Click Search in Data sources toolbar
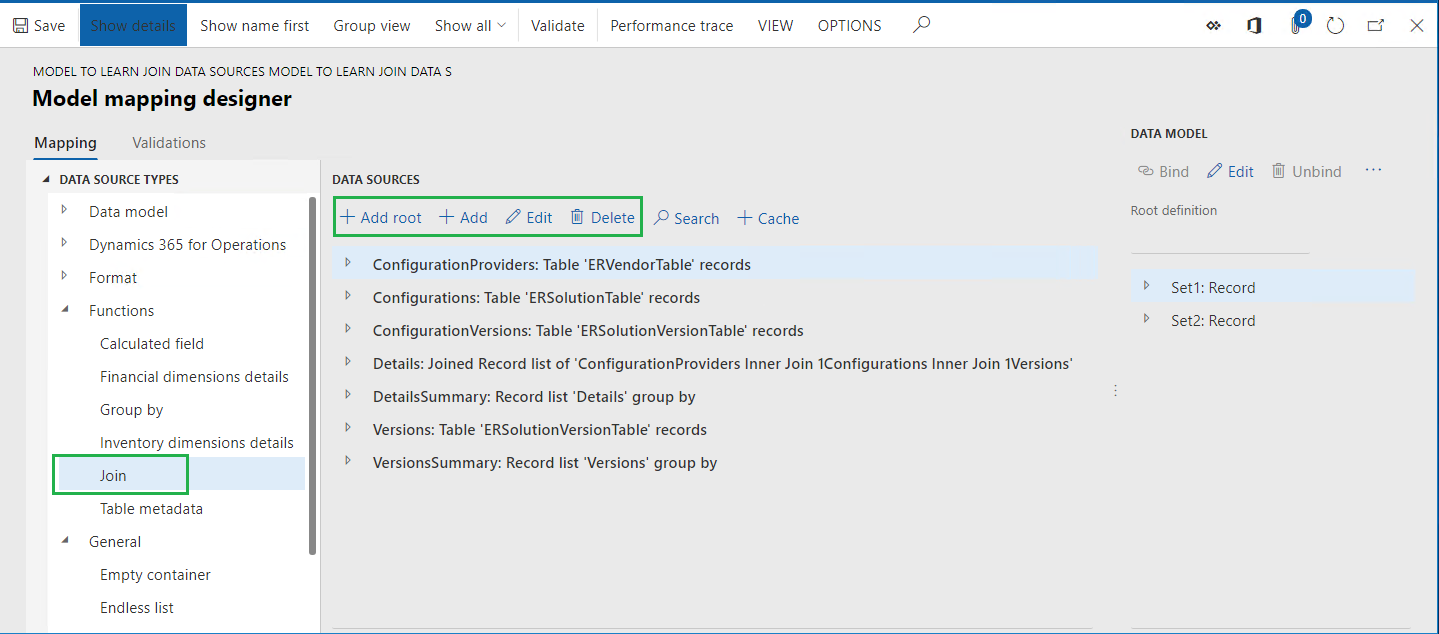 pyautogui.click(x=687, y=219)
